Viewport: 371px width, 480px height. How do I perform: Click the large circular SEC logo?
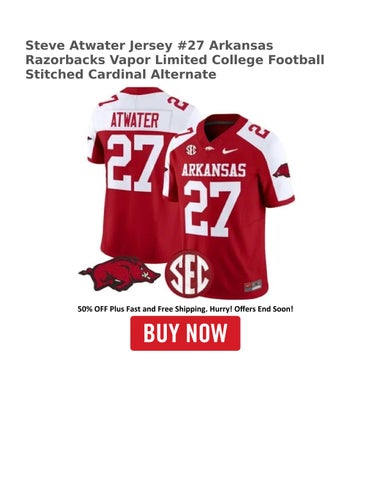tap(189, 274)
